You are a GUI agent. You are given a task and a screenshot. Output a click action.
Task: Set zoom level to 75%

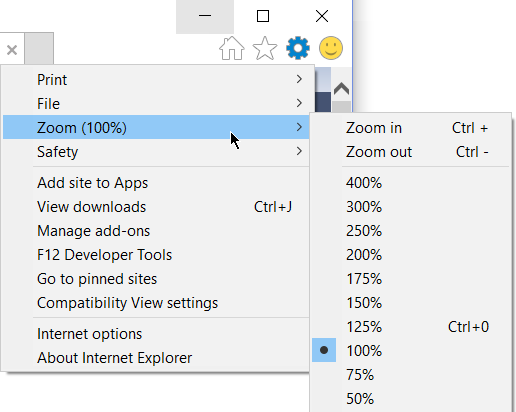410,375
